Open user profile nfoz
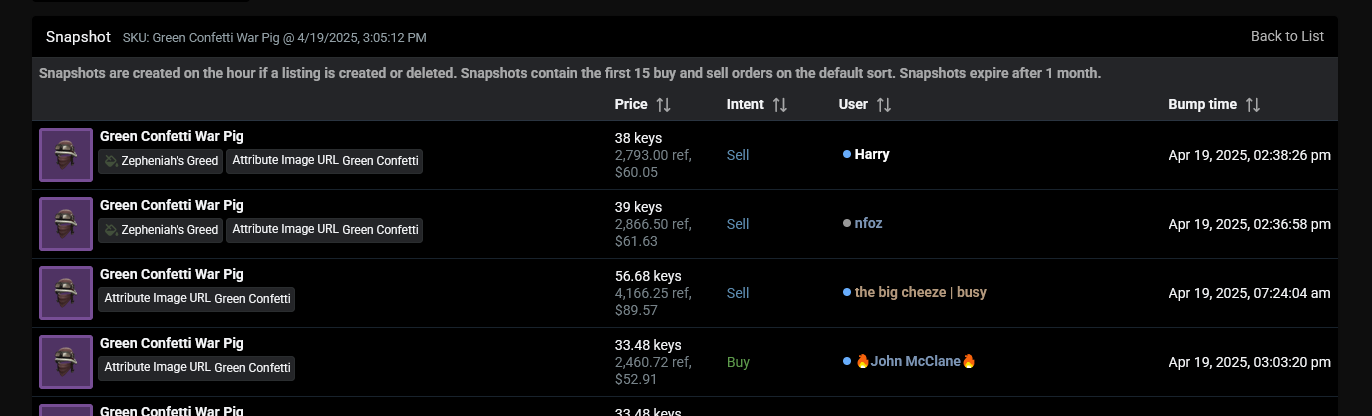 point(868,224)
